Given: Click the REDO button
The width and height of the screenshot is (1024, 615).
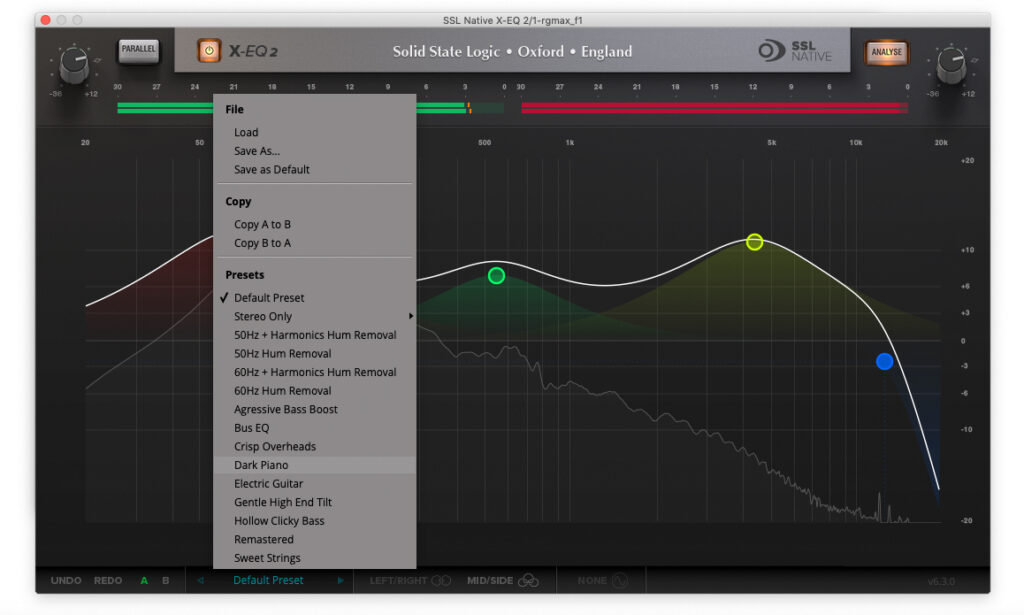Looking at the screenshot, I should (108, 580).
